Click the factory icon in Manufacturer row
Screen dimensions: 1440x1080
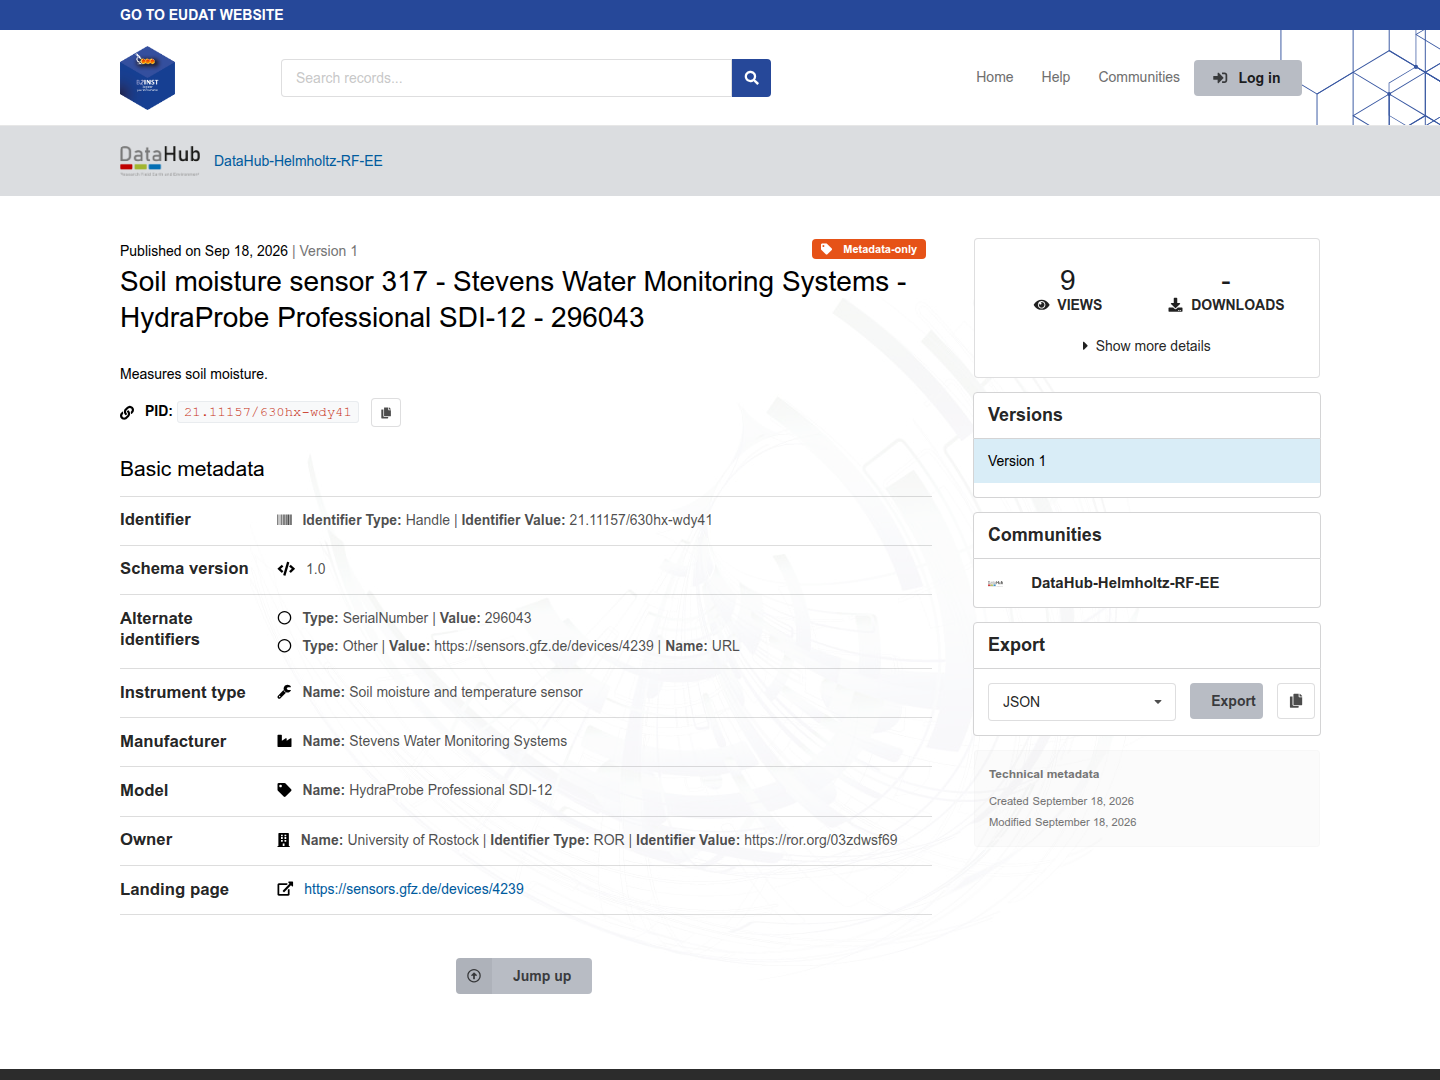pyautogui.click(x=285, y=741)
